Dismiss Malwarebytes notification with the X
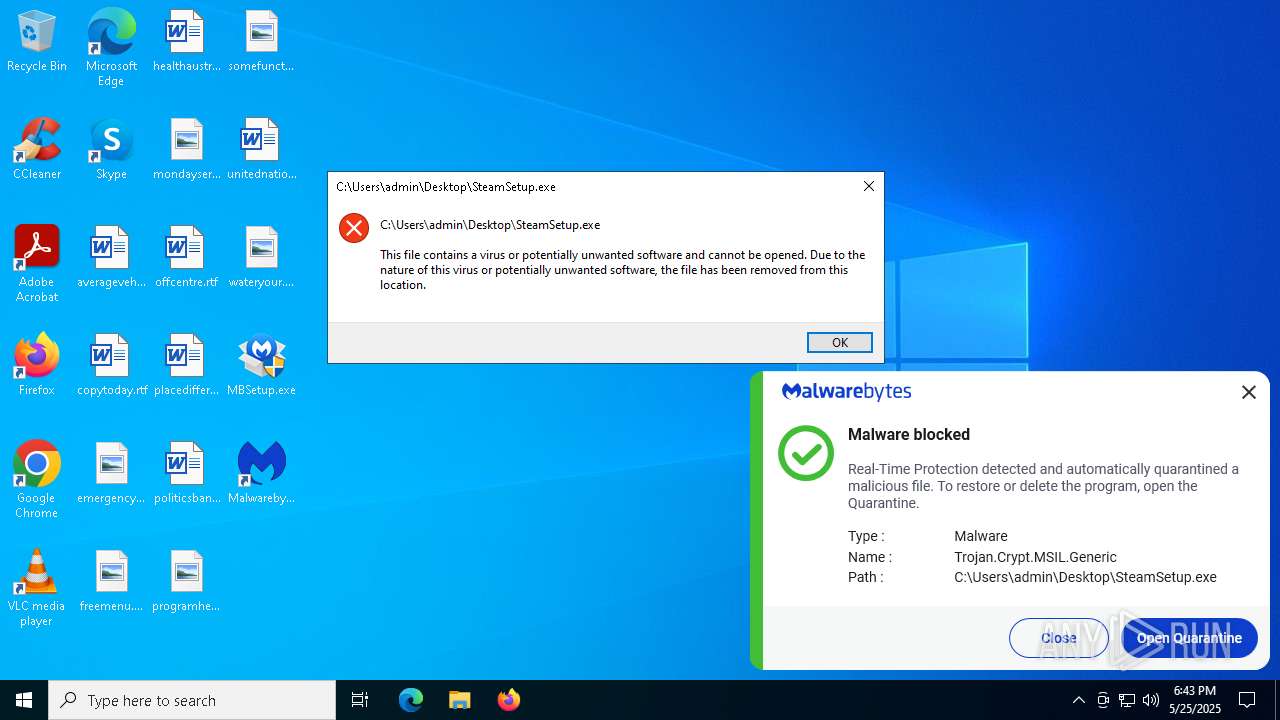The width and height of the screenshot is (1280, 720). 1248,393
